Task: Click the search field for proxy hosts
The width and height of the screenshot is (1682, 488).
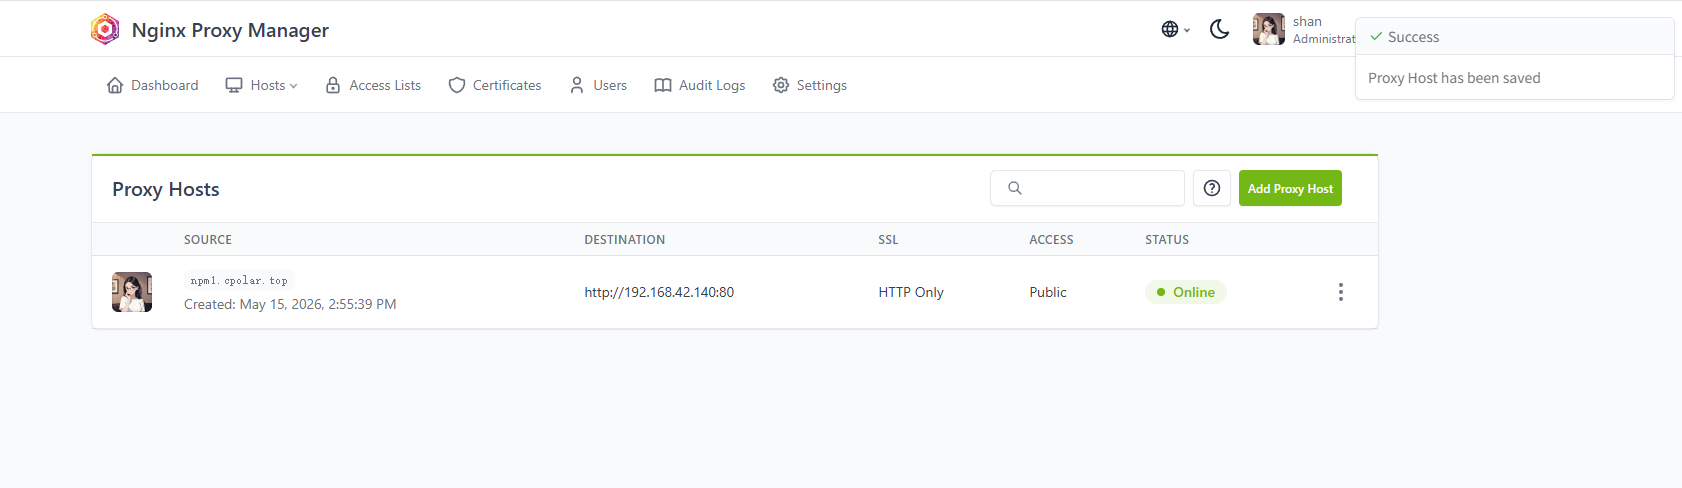Action: (1087, 188)
